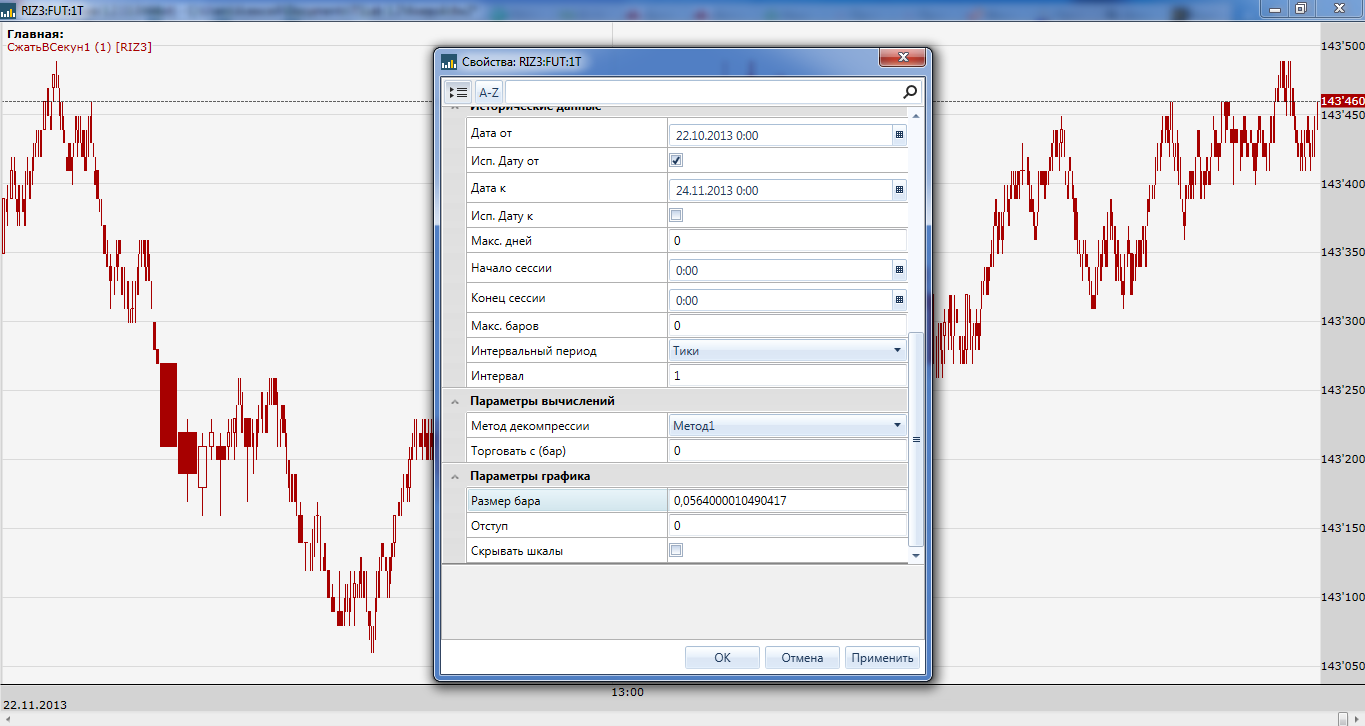Switch property grid to categorized view
The image size is (1365, 726).
coord(458,92)
